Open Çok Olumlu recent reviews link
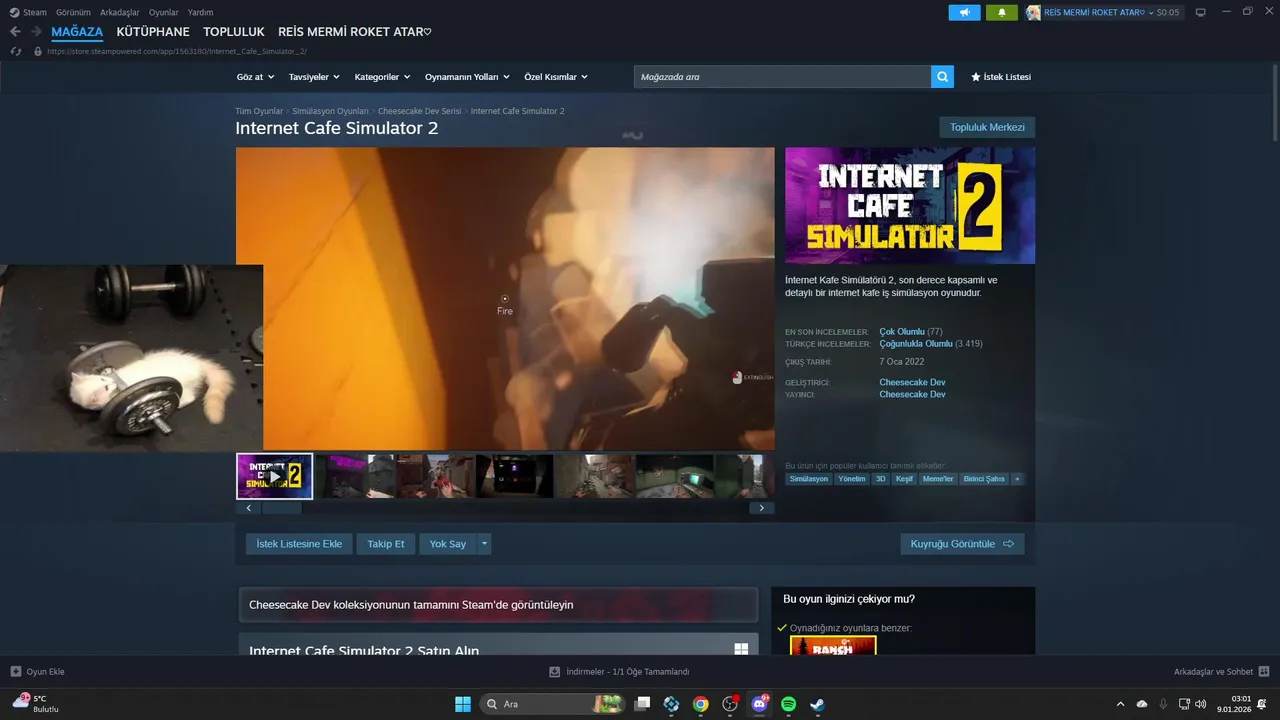 tap(902, 331)
